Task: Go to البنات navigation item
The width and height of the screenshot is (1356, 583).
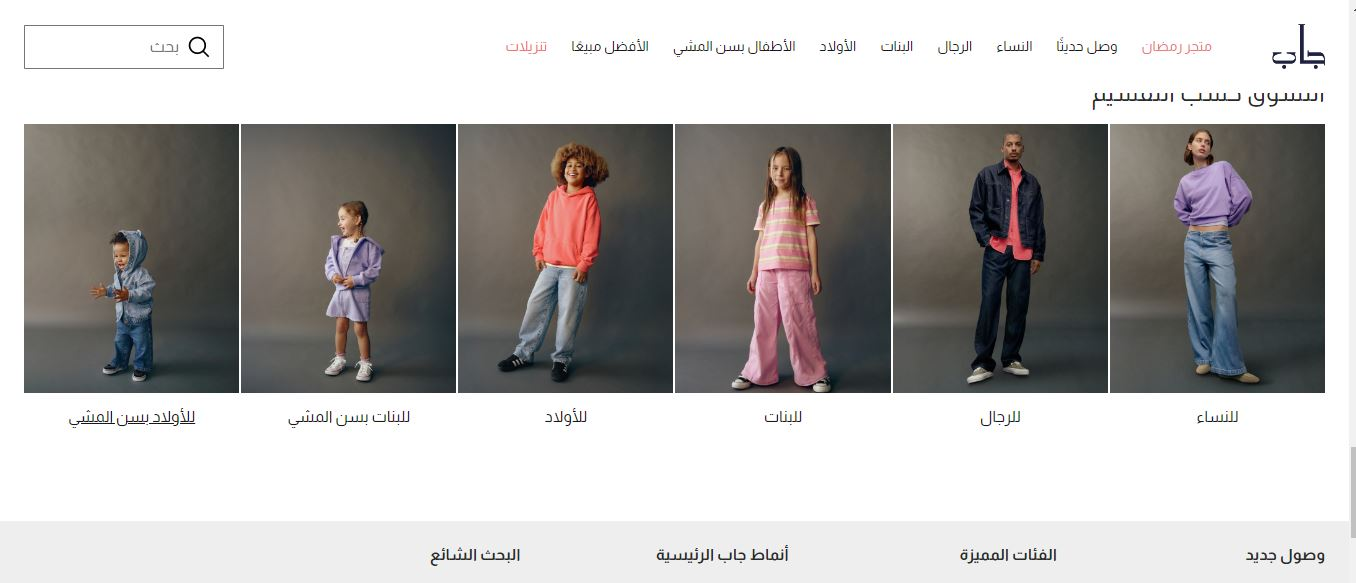Action: pos(897,47)
